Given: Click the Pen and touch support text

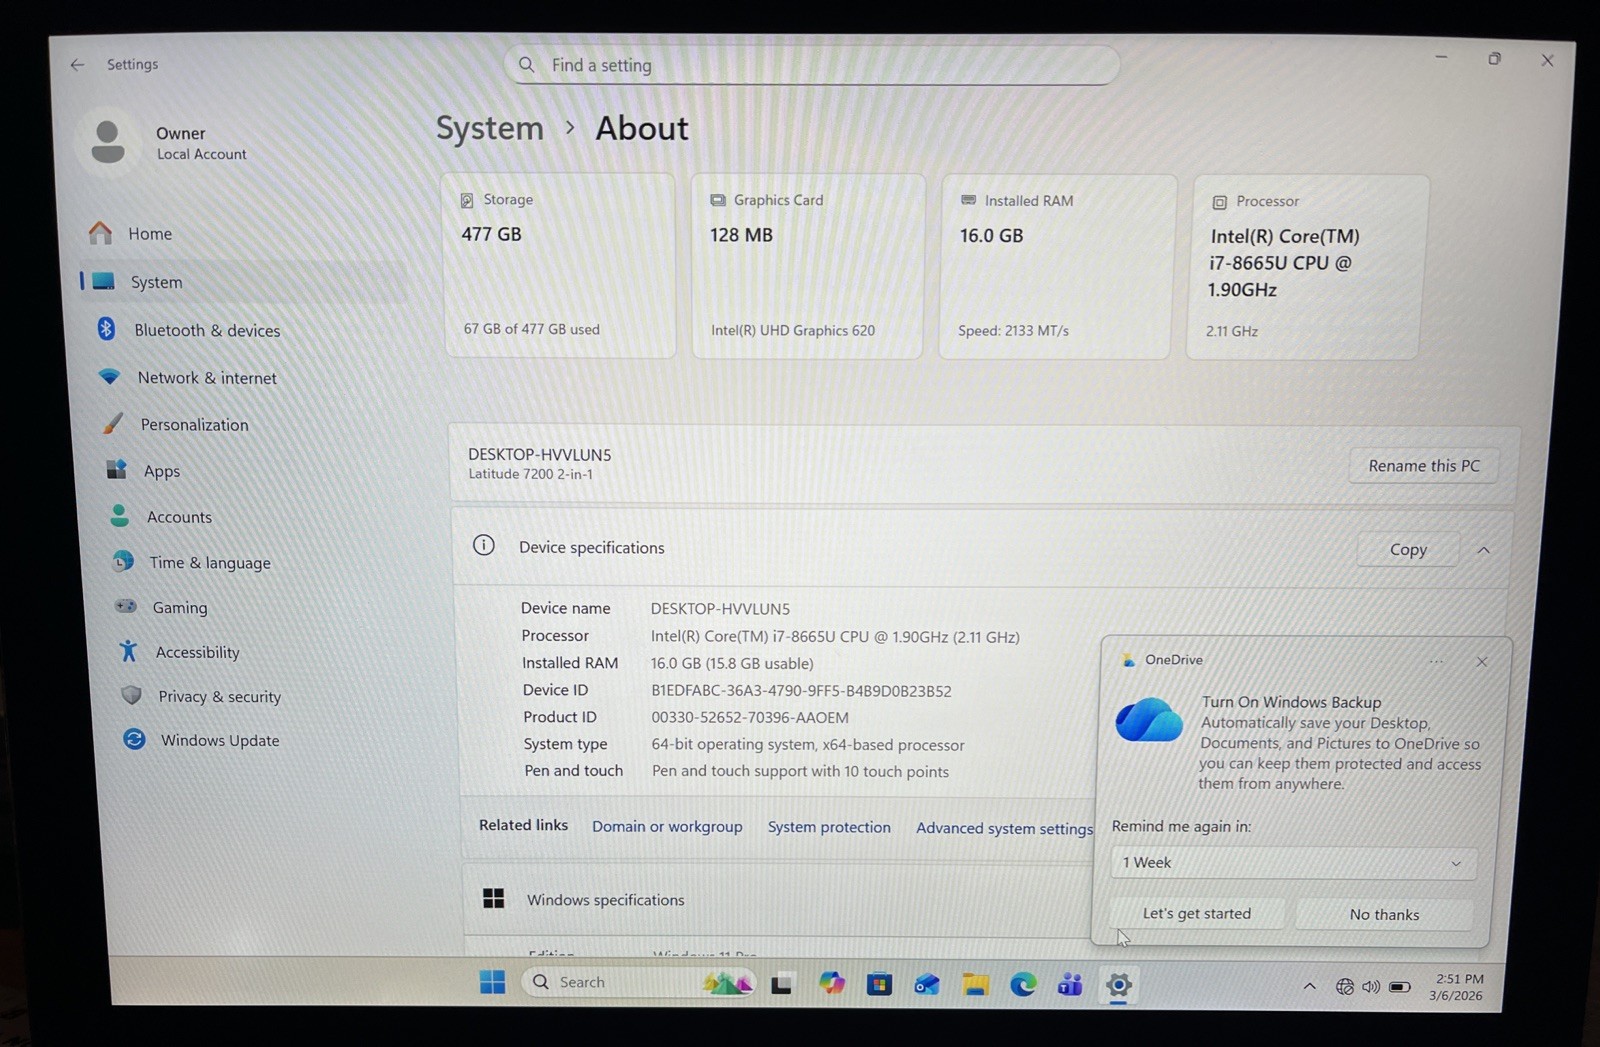Looking at the screenshot, I should pos(800,771).
